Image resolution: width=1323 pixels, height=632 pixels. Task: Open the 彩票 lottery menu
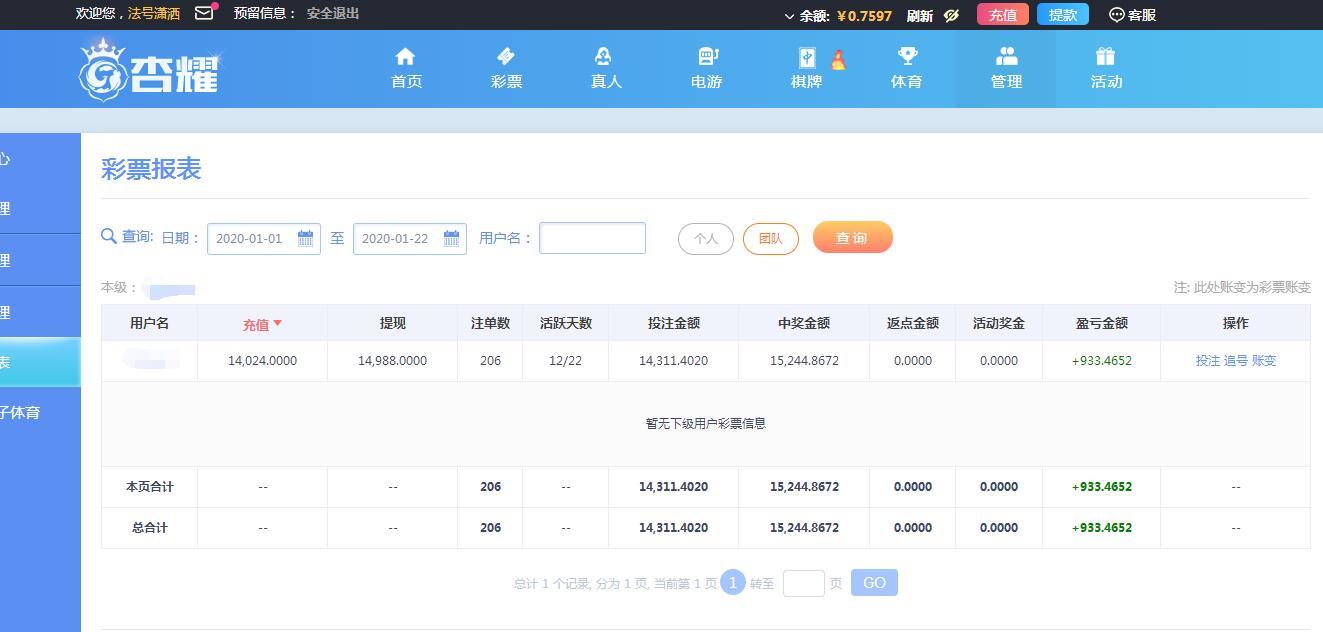pyautogui.click(x=506, y=69)
